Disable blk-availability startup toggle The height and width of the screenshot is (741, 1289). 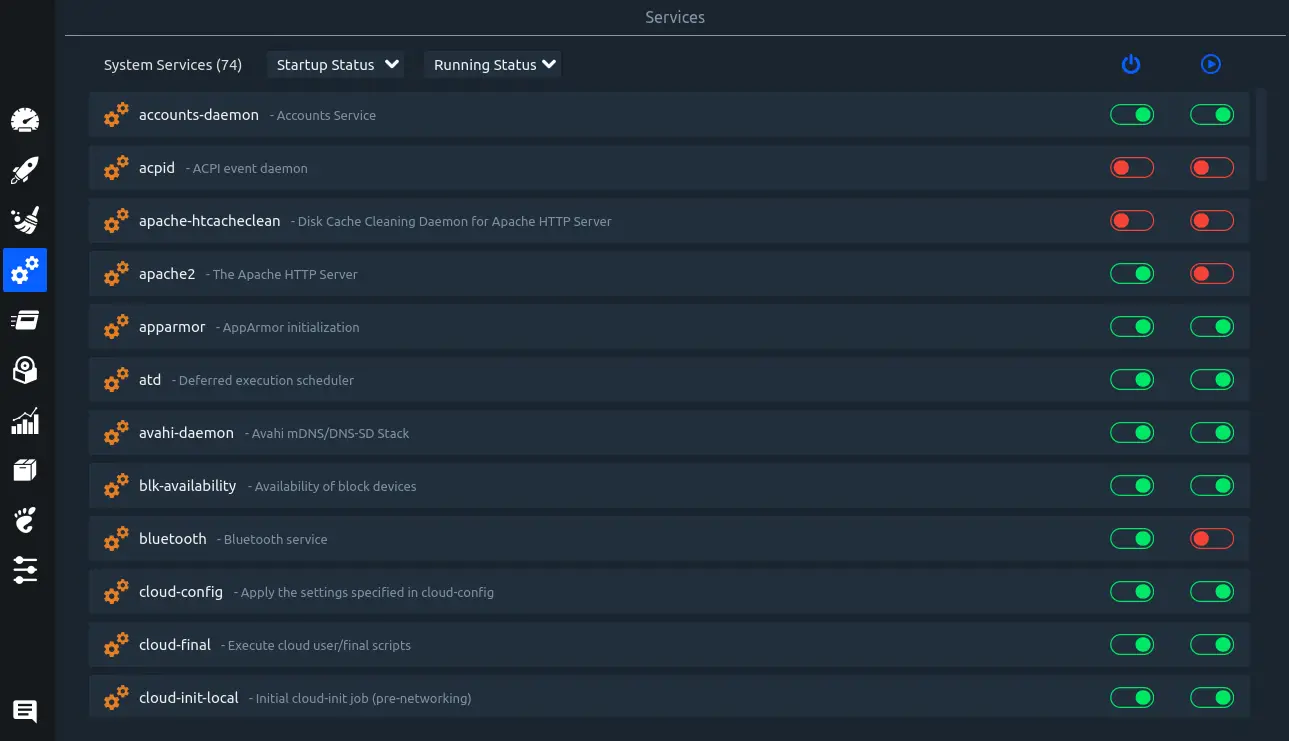click(x=1132, y=486)
